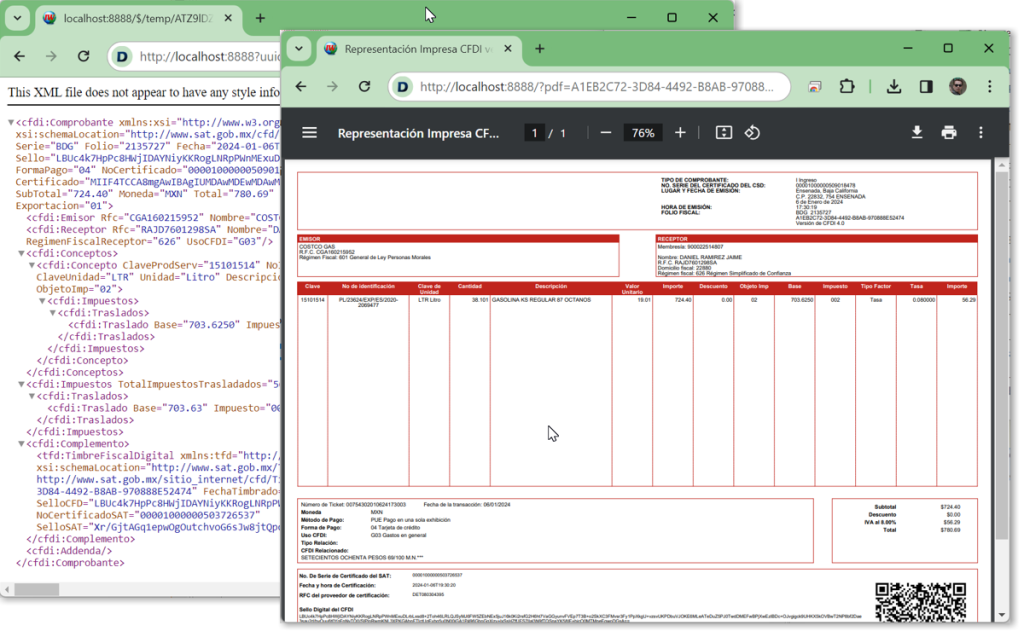Collapse the cfdi:Conceptos XML node
Screen dimensions: 1024x631
(x=22, y=254)
